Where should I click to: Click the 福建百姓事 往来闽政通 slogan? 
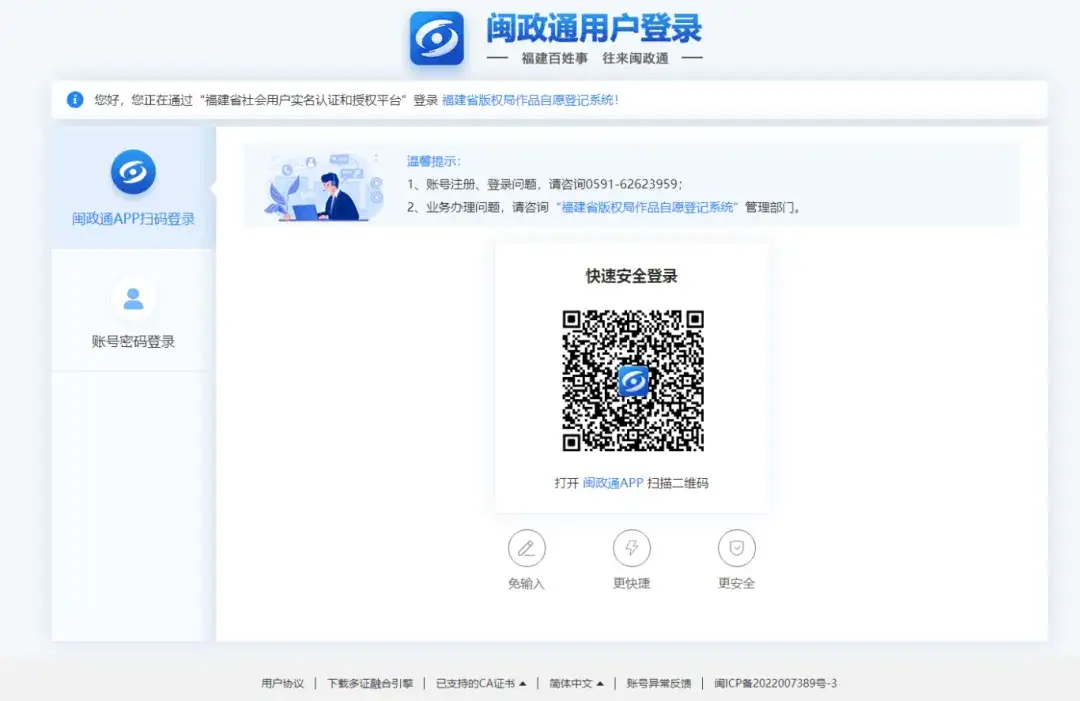pyautogui.click(x=595, y=59)
